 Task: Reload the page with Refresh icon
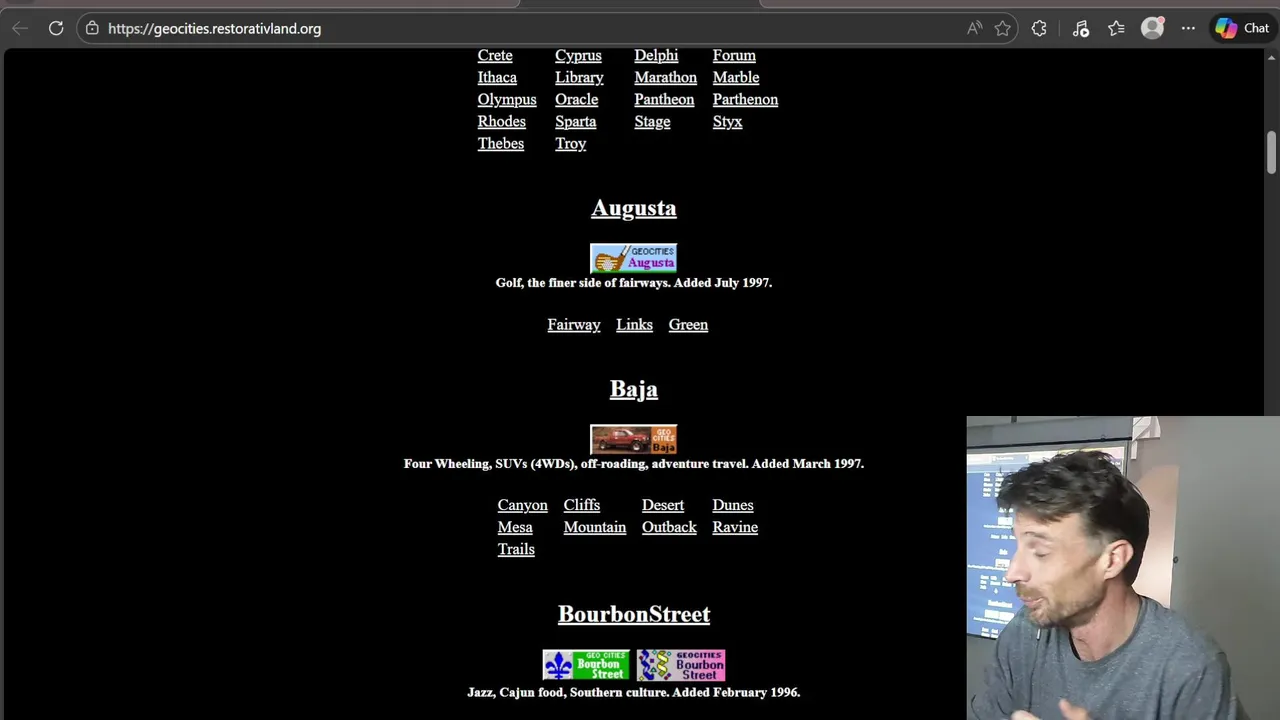click(56, 28)
